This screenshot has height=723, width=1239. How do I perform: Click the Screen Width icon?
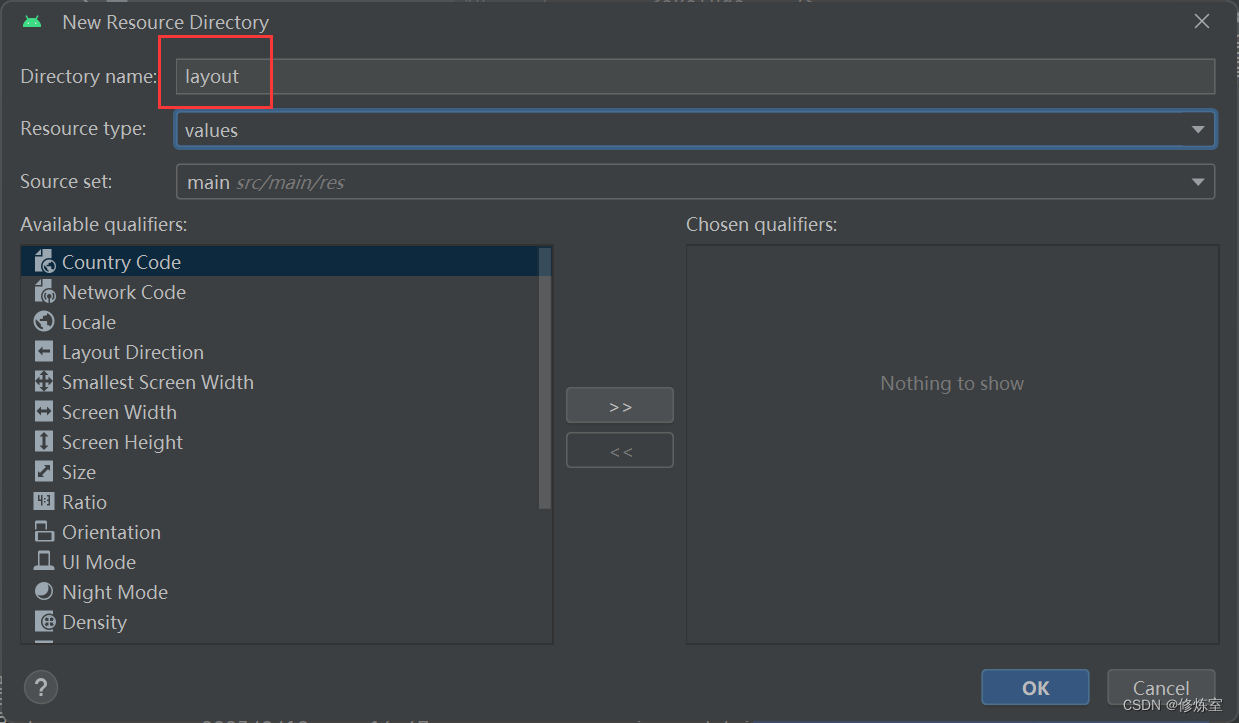coord(44,412)
